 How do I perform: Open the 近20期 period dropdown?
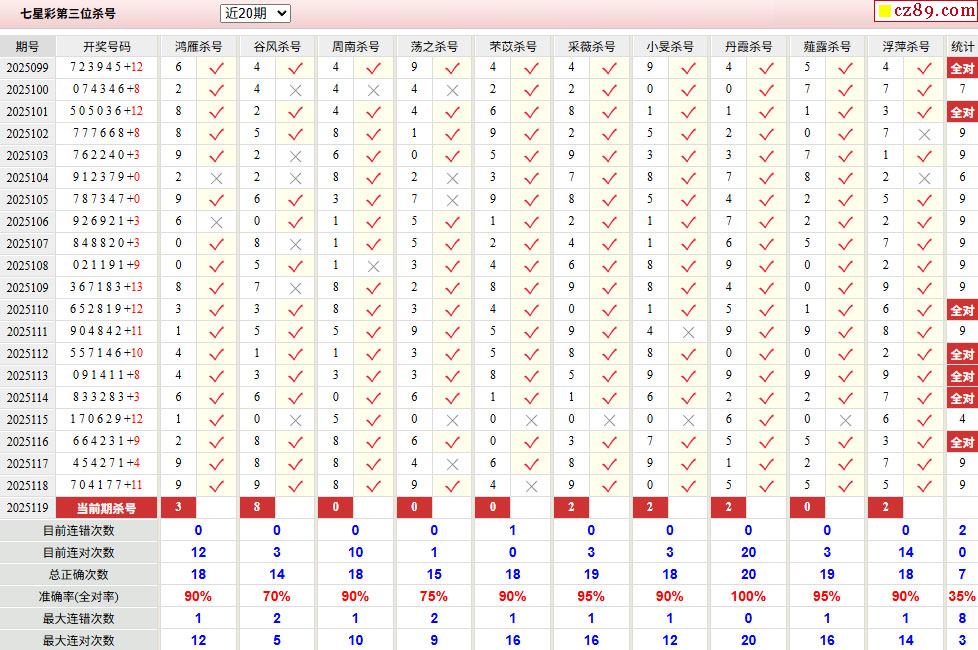[x=255, y=13]
